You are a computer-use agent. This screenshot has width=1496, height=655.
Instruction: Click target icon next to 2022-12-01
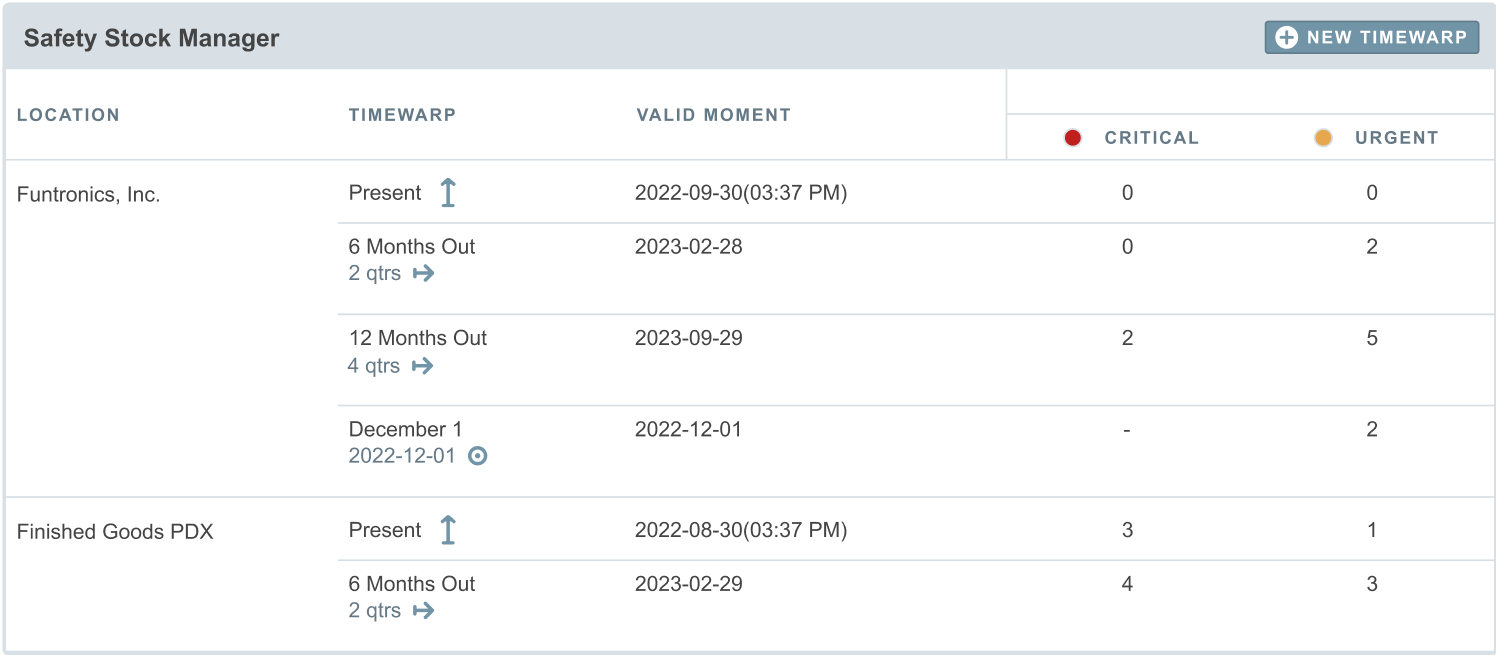click(478, 457)
